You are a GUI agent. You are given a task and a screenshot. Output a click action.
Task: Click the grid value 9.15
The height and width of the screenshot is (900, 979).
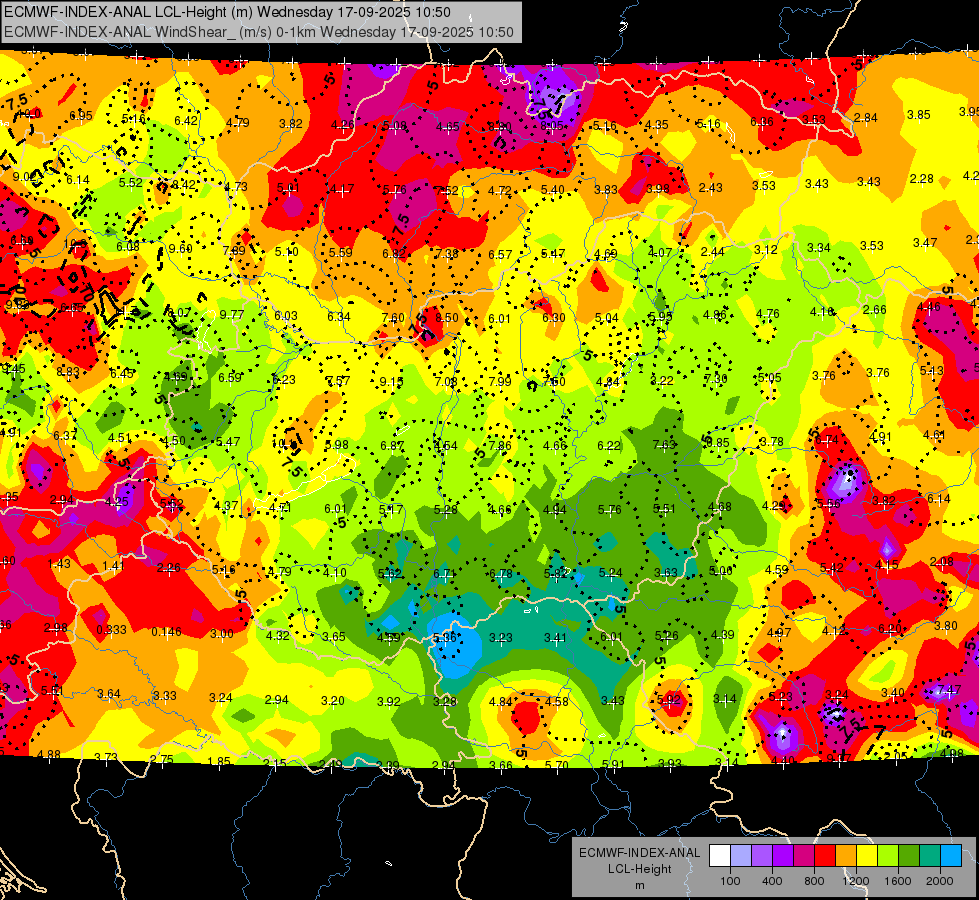click(391, 381)
